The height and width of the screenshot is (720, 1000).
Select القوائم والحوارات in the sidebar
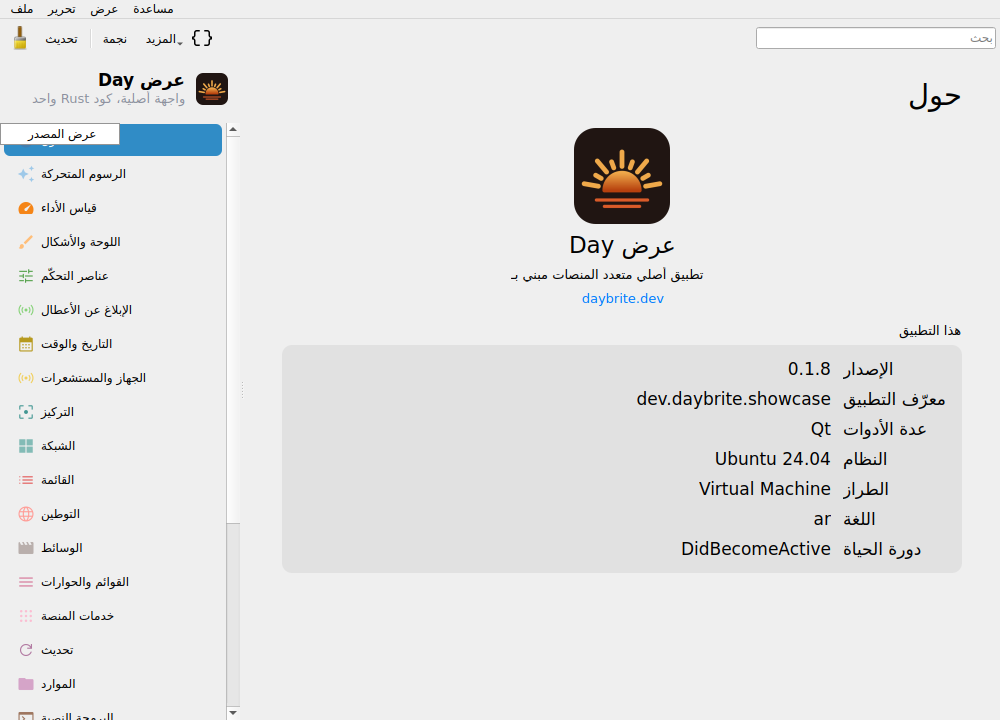tap(113, 582)
